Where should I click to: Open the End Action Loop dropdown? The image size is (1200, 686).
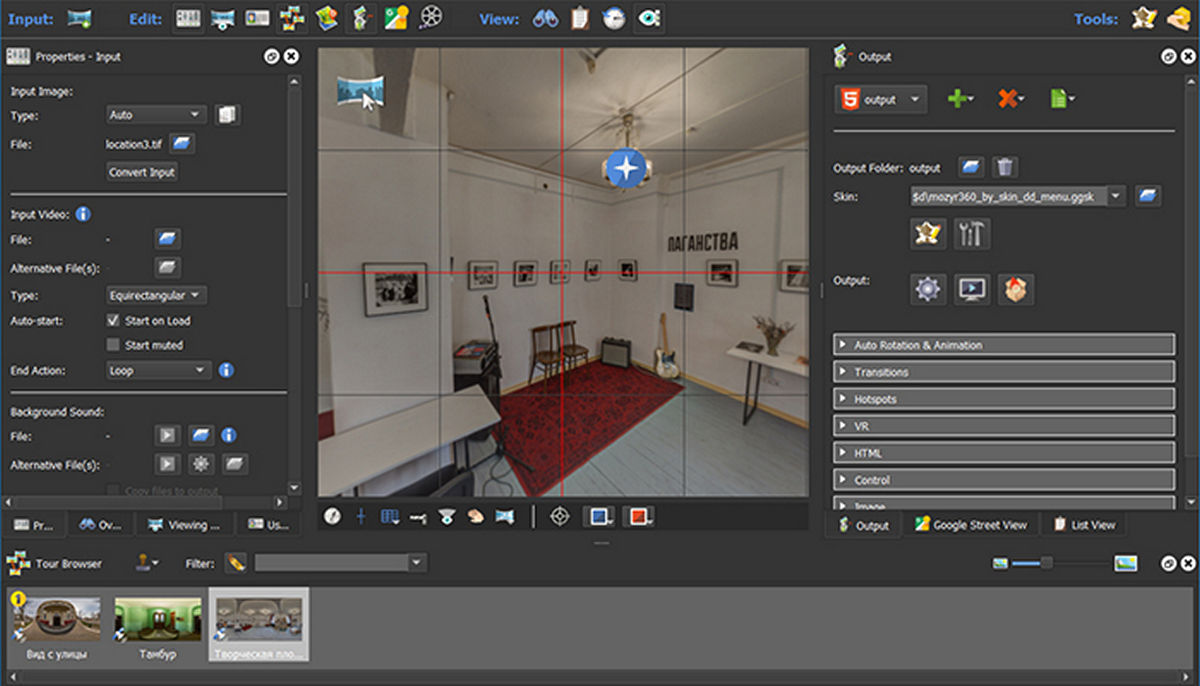click(157, 370)
